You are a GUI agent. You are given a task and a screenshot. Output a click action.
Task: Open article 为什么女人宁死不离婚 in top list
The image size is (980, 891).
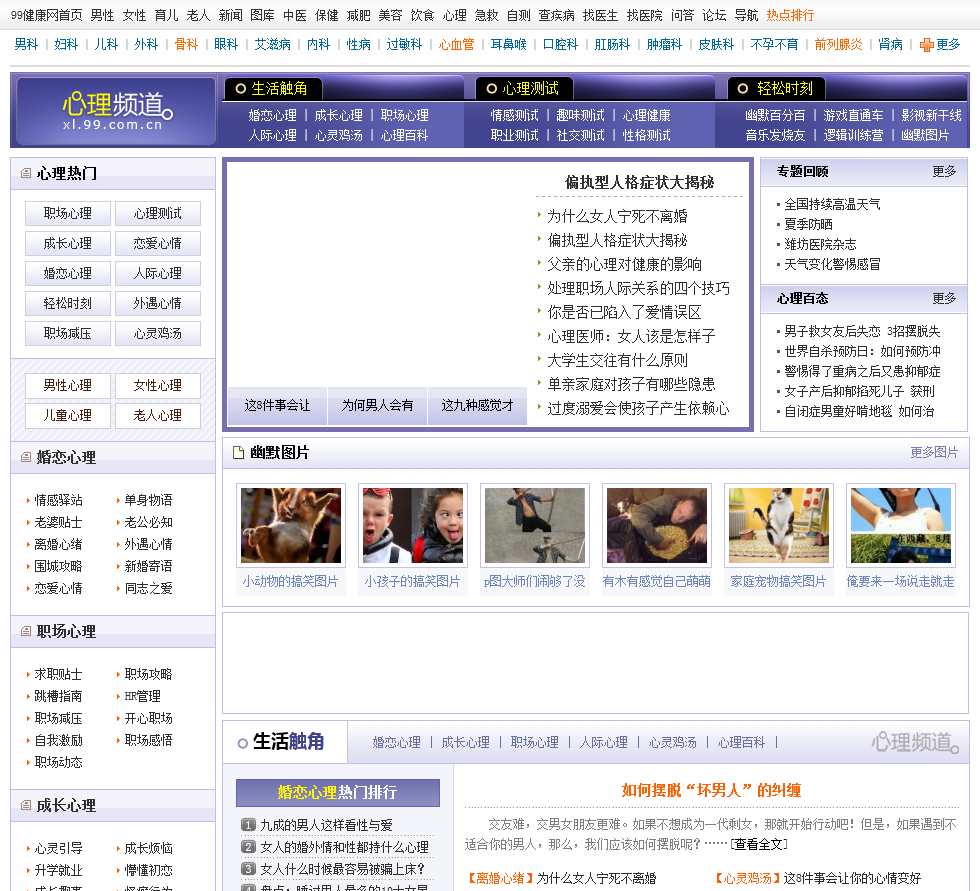pos(618,216)
